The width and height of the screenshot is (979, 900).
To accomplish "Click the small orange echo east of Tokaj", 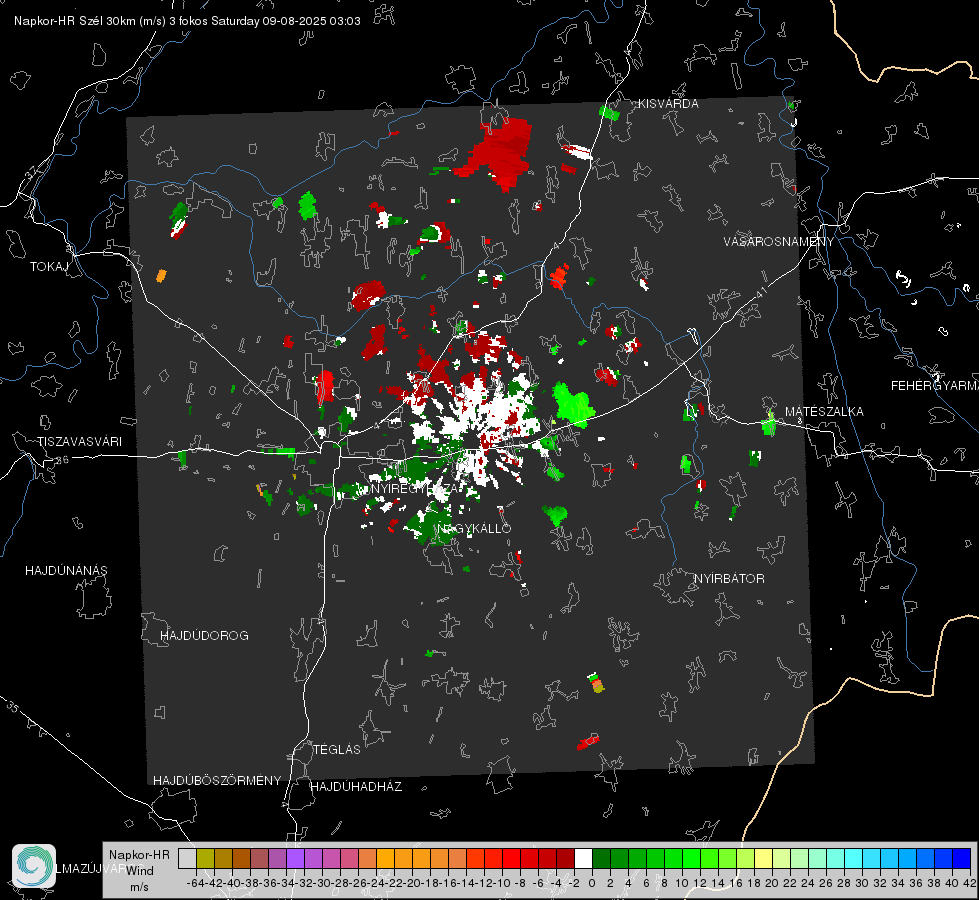I will [161, 275].
